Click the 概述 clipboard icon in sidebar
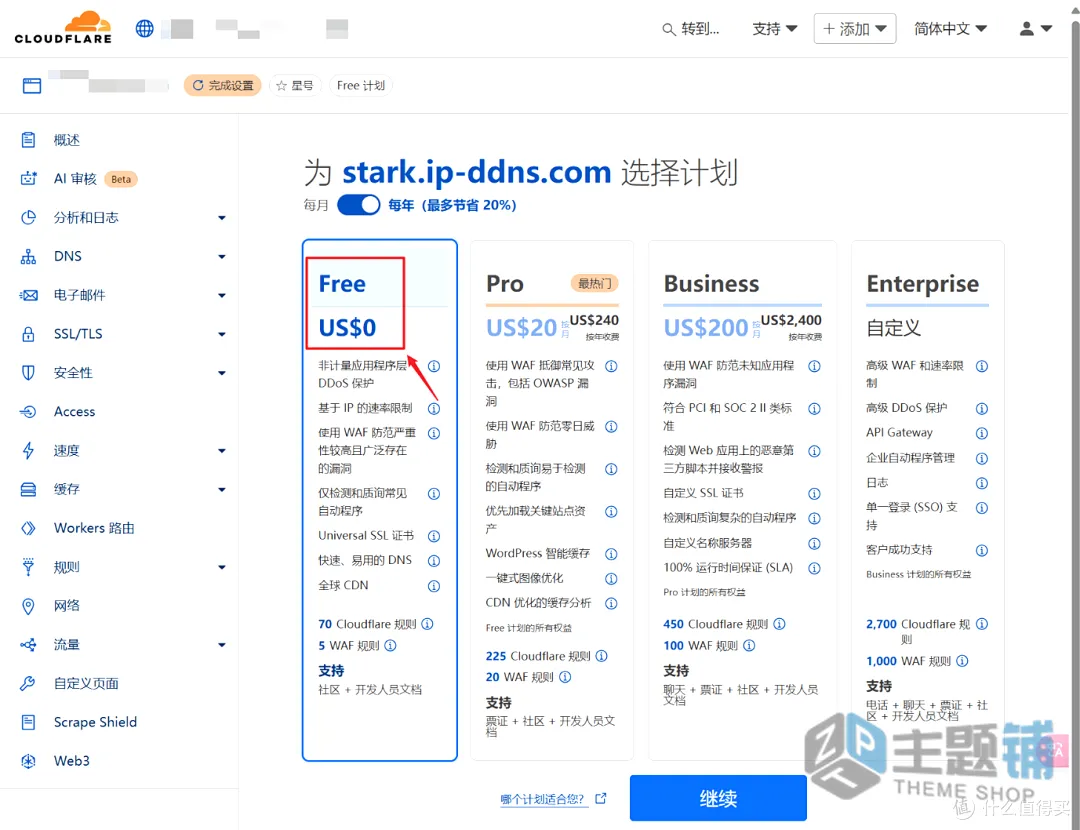The image size is (1080, 830). (x=28, y=140)
